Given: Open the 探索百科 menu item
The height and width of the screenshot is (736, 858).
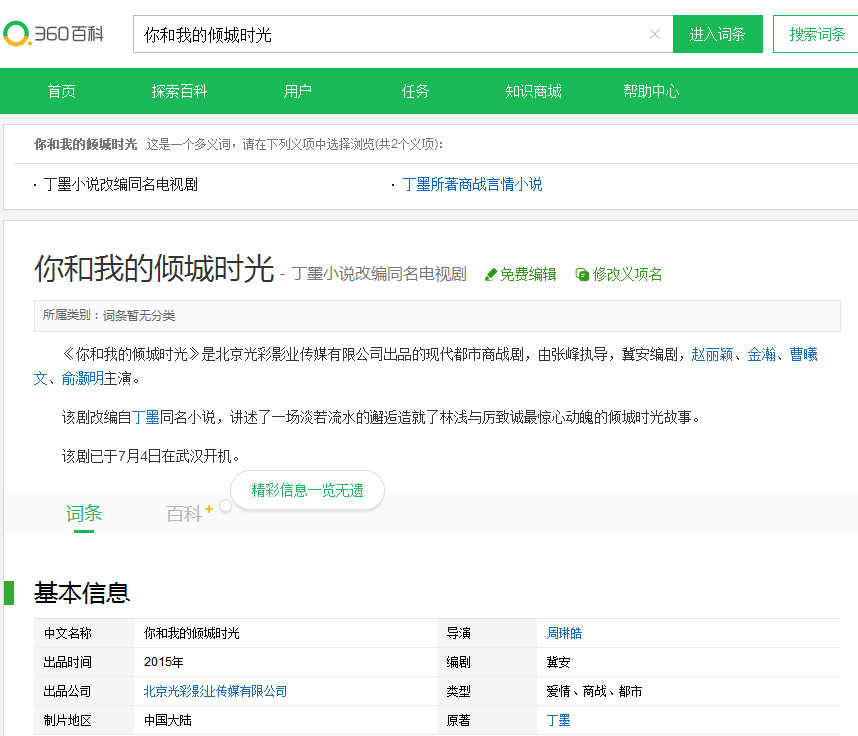Looking at the screenshot, I should (x=179, y=90).
